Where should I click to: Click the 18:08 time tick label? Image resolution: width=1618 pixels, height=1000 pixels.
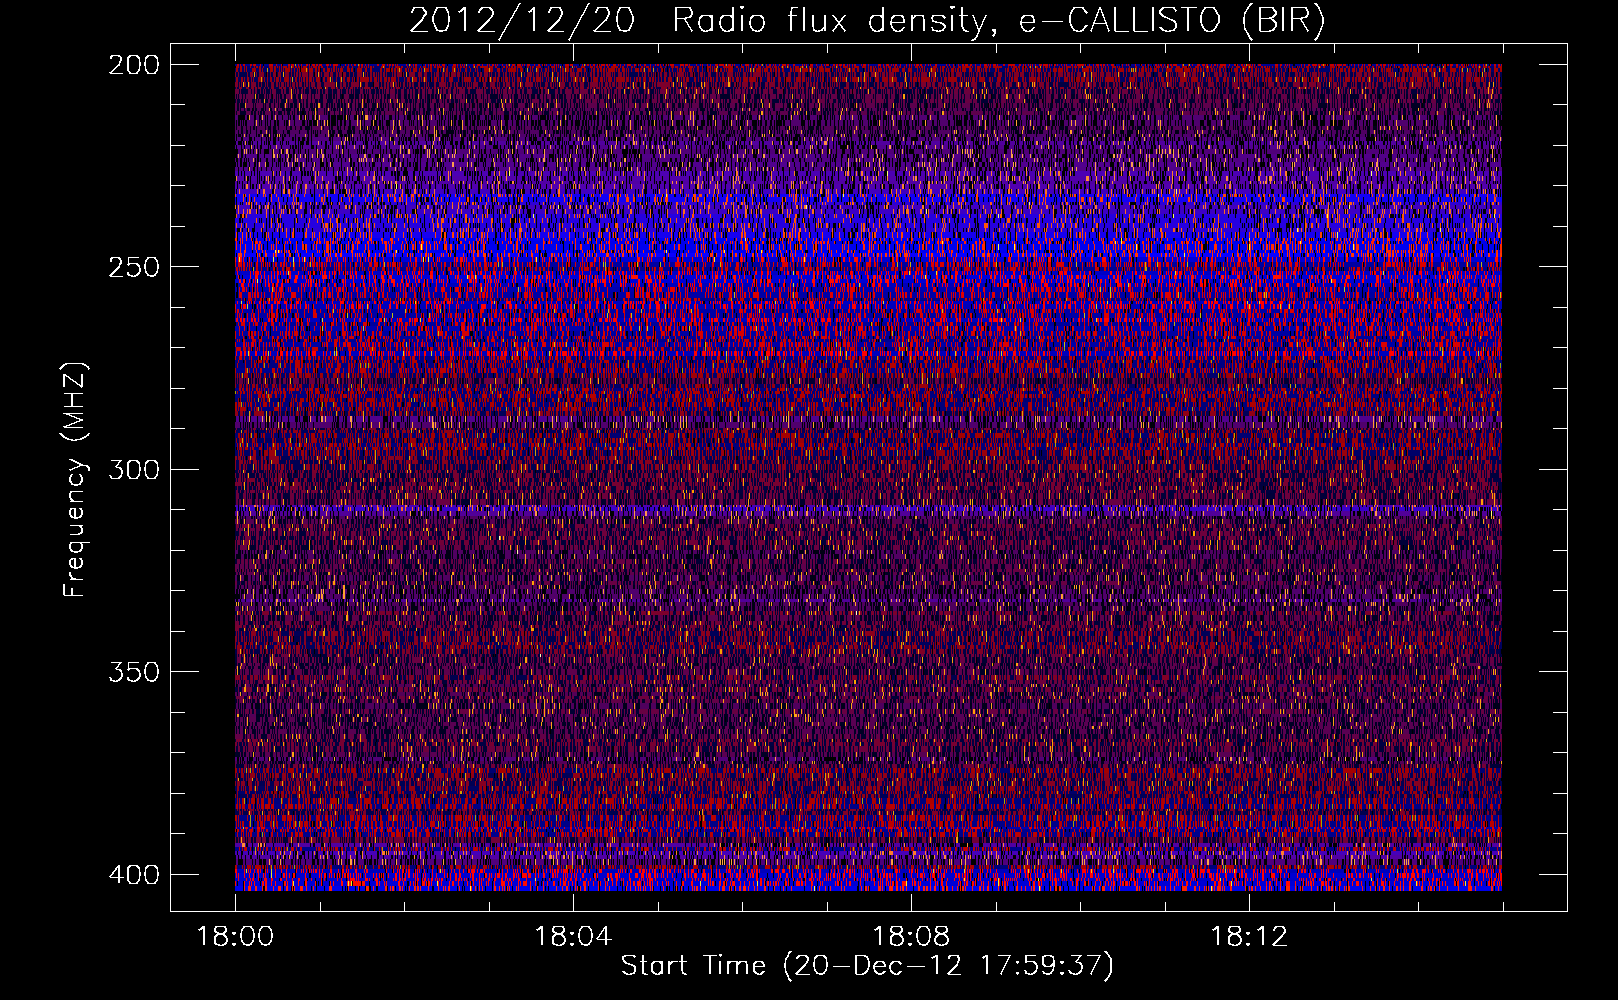(911, 937)
